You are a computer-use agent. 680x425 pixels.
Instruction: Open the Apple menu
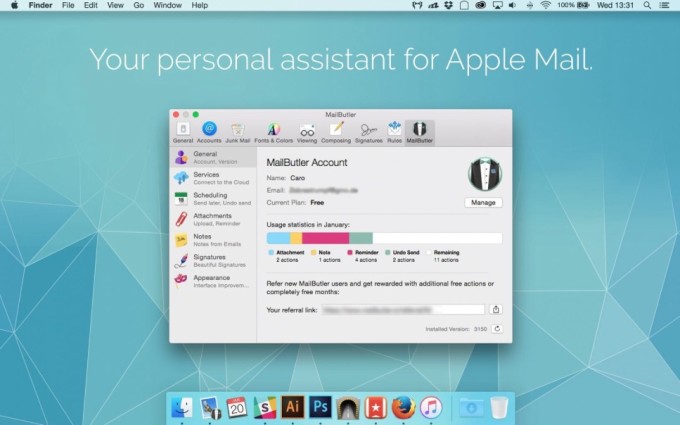(14, 5)
